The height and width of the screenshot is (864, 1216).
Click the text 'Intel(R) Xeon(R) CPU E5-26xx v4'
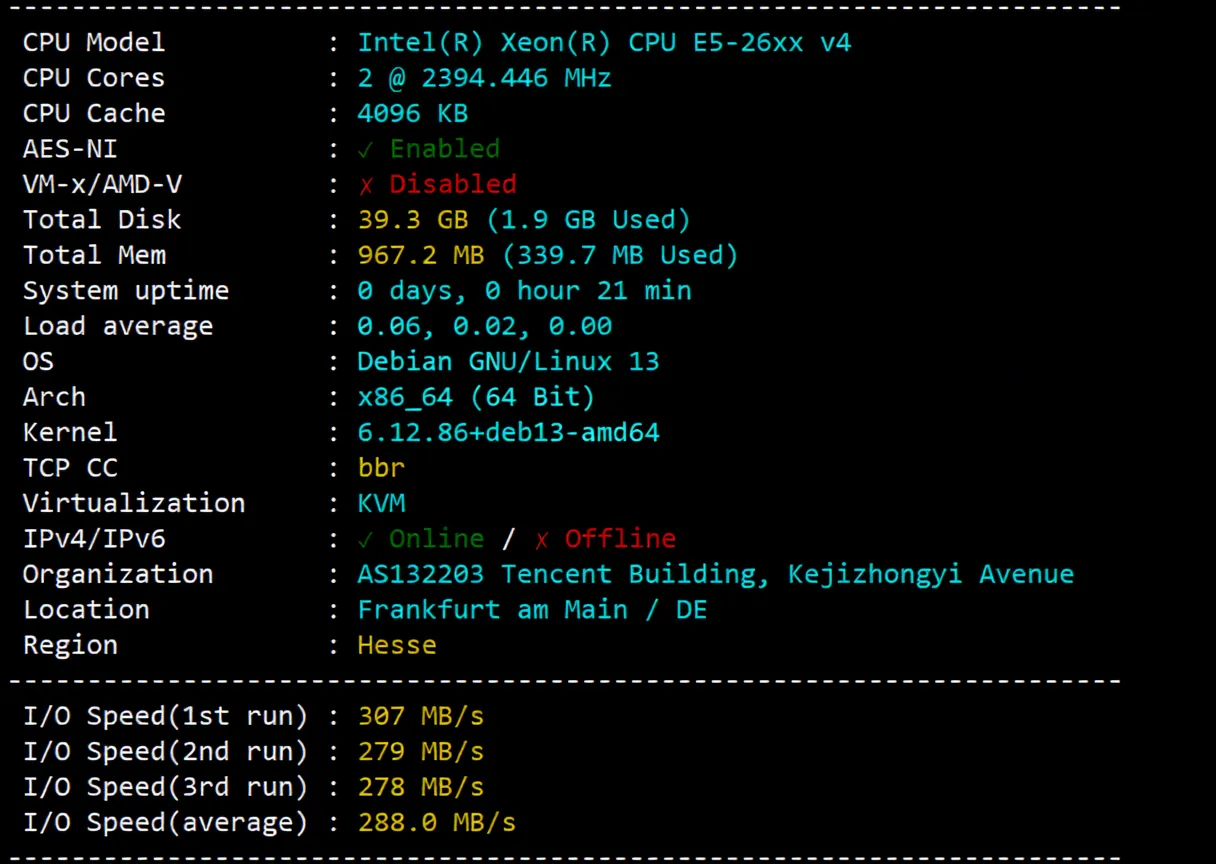604,43
